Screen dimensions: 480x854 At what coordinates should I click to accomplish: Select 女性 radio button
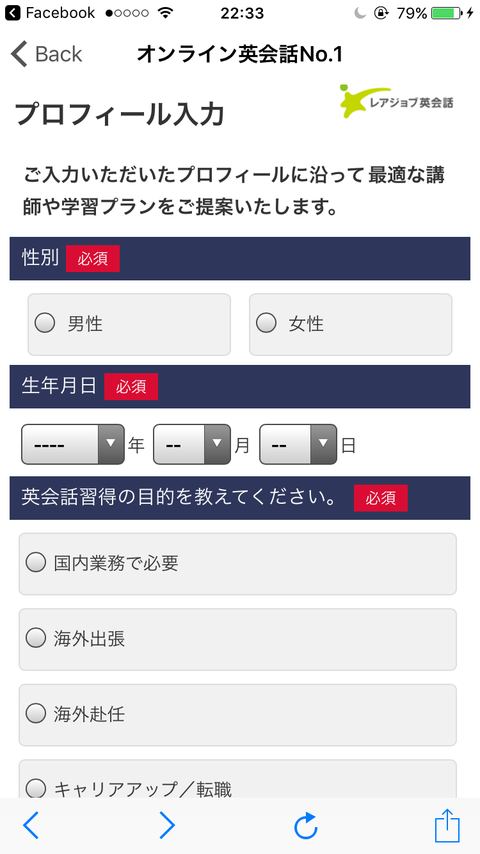350,324
